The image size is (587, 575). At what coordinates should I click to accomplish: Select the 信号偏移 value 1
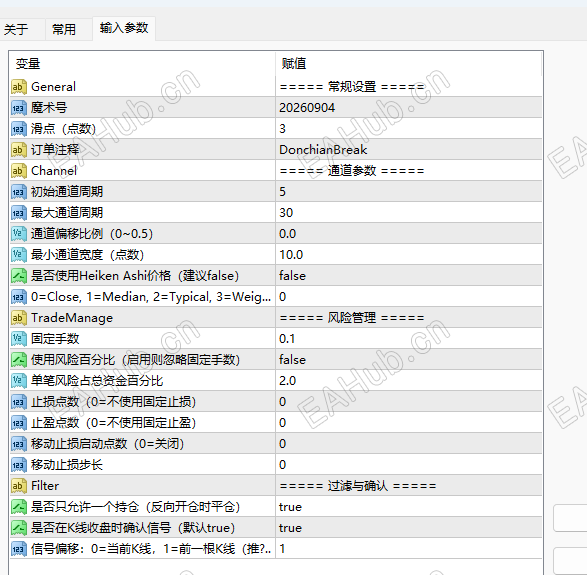[282, 549]
